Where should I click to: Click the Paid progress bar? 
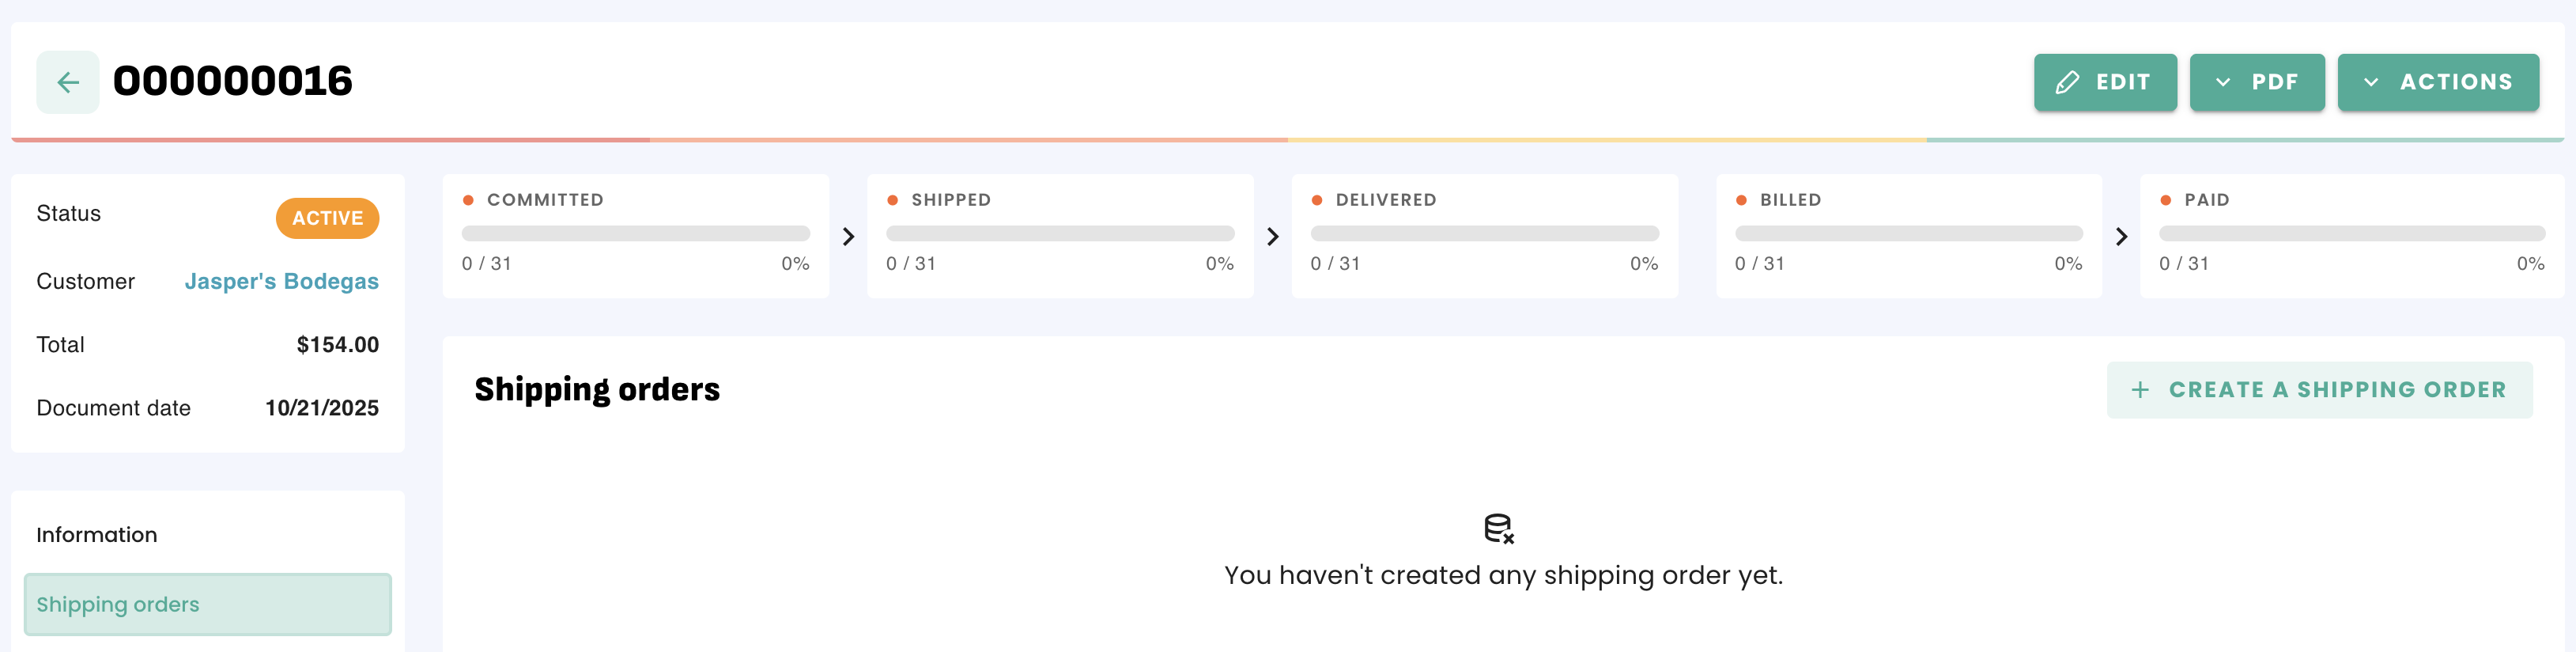2351,234
